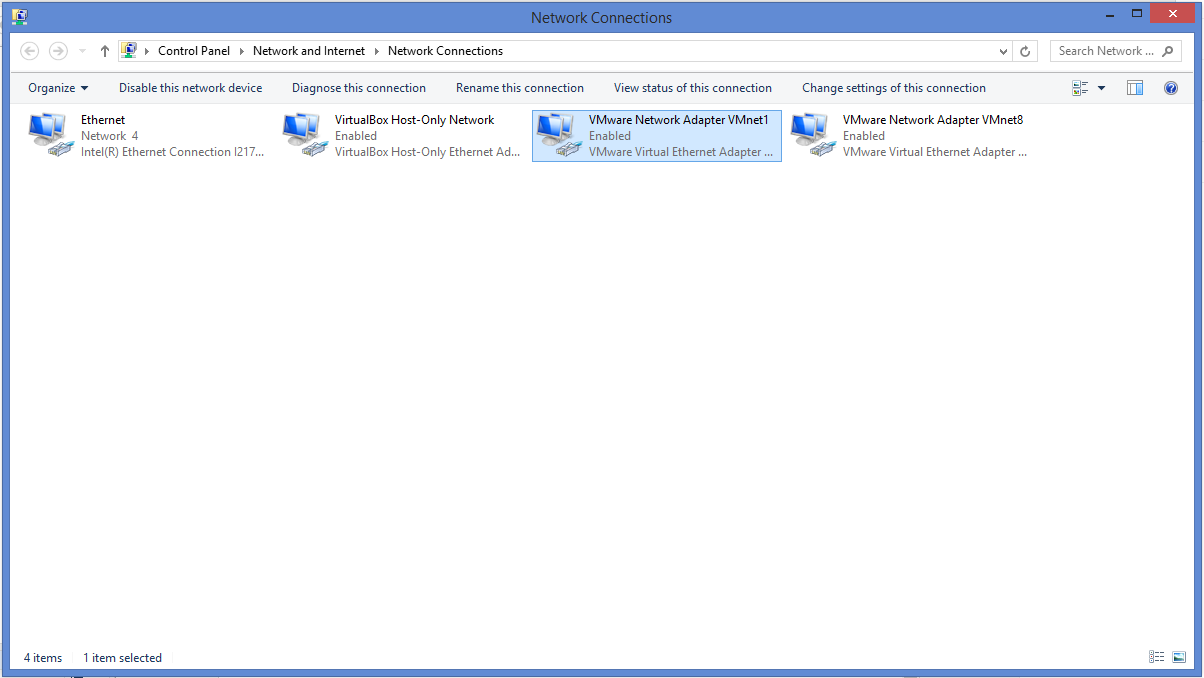Go forward with the Forward arrow

pyautogui.click(x=58, y=51)
